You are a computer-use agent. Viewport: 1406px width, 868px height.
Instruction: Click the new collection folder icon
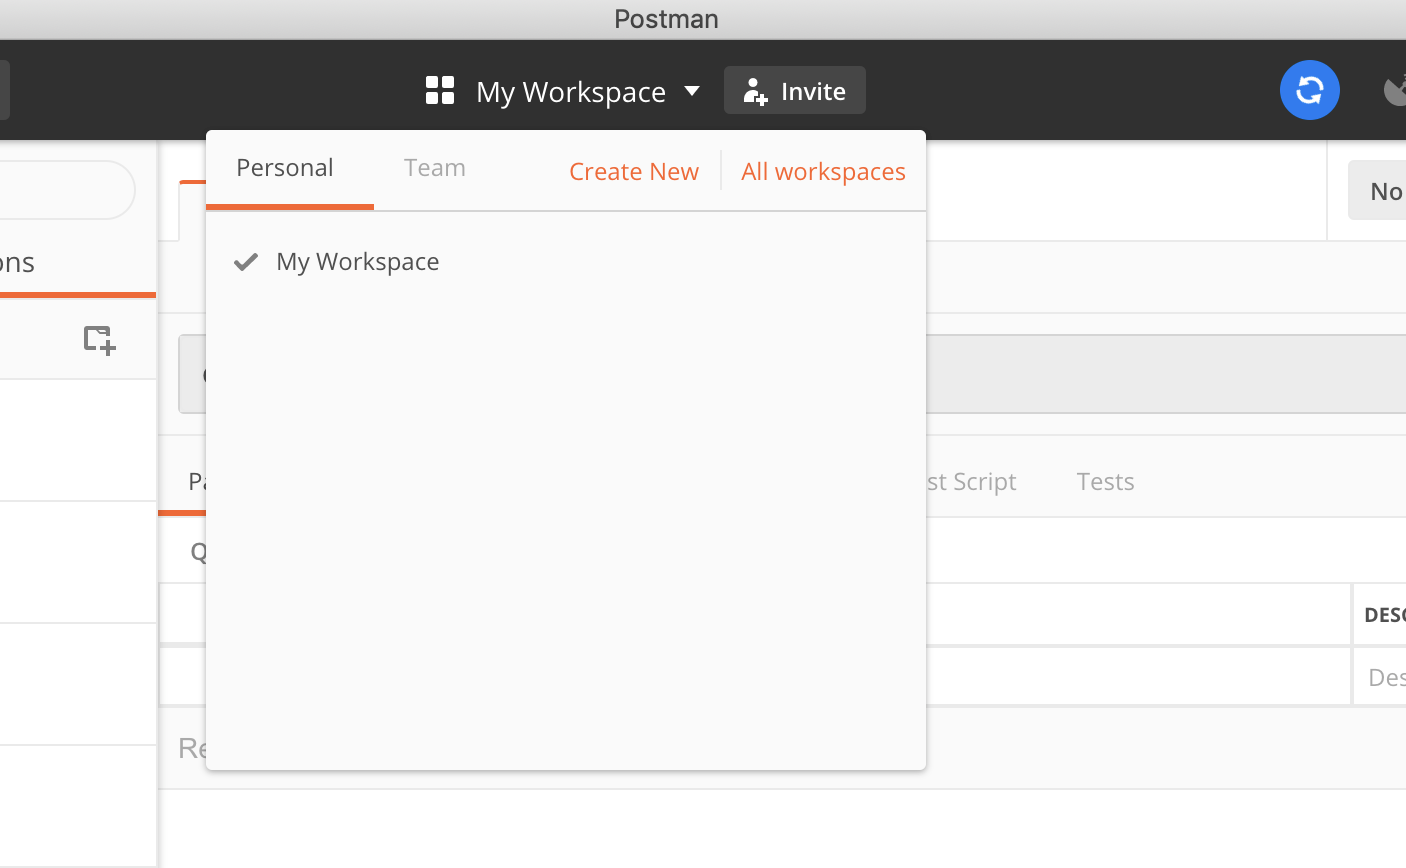pyautogui.click(x=99, y=339)
